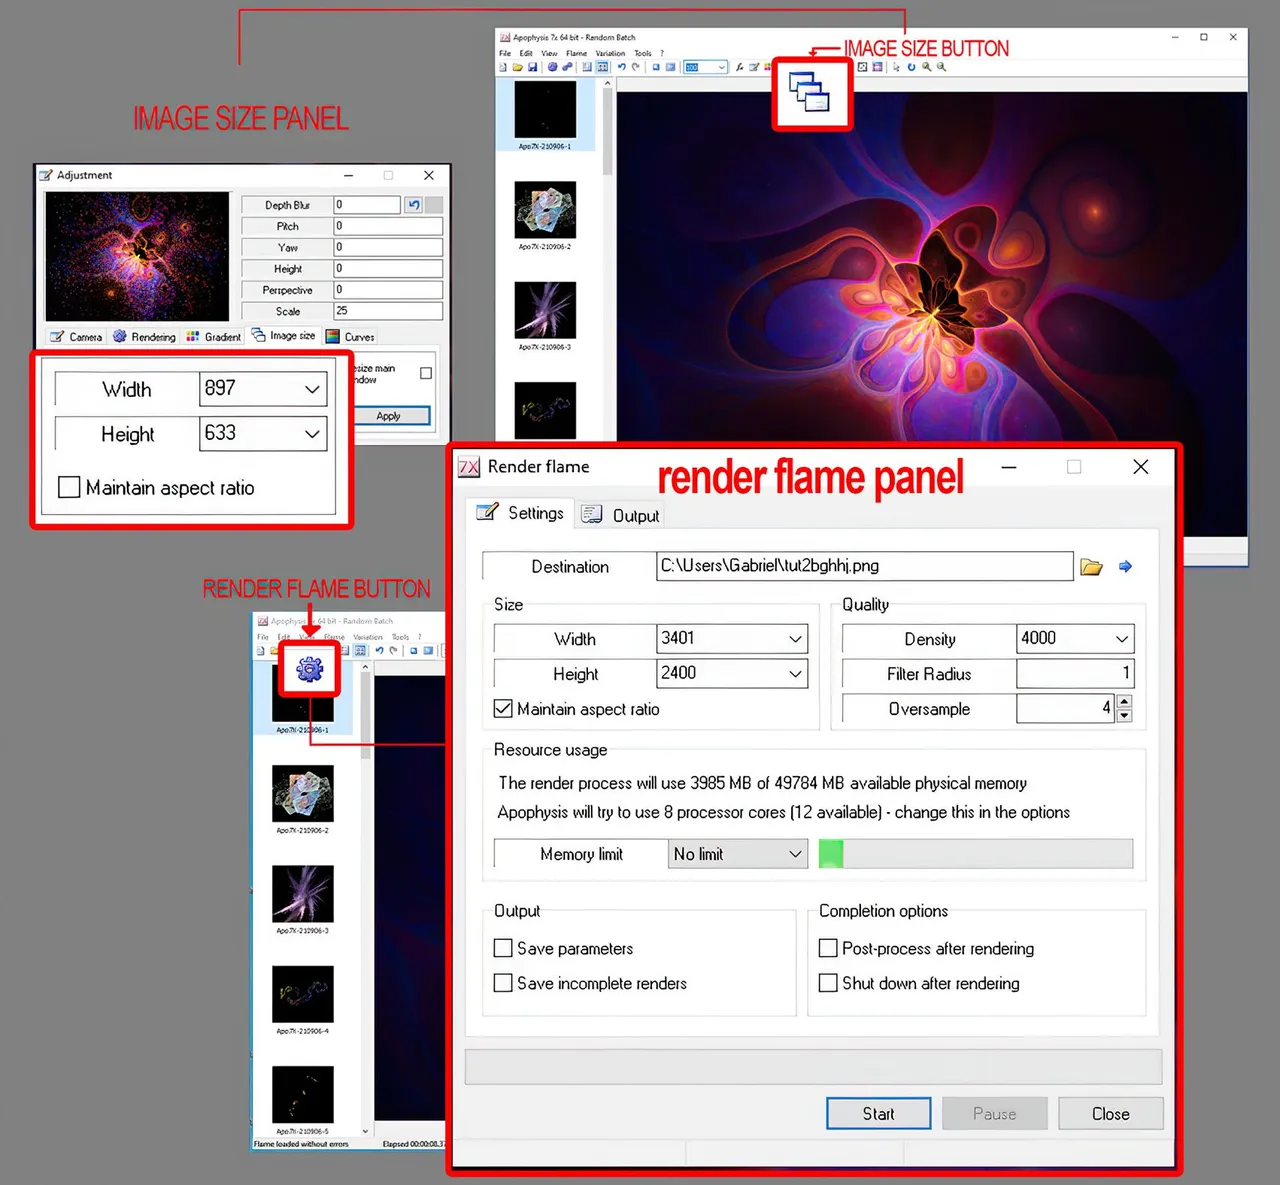Screen dimensions: 1280x1185
Task: Open Width 897 dropdown in Adjustment panel
Action: 312,389
